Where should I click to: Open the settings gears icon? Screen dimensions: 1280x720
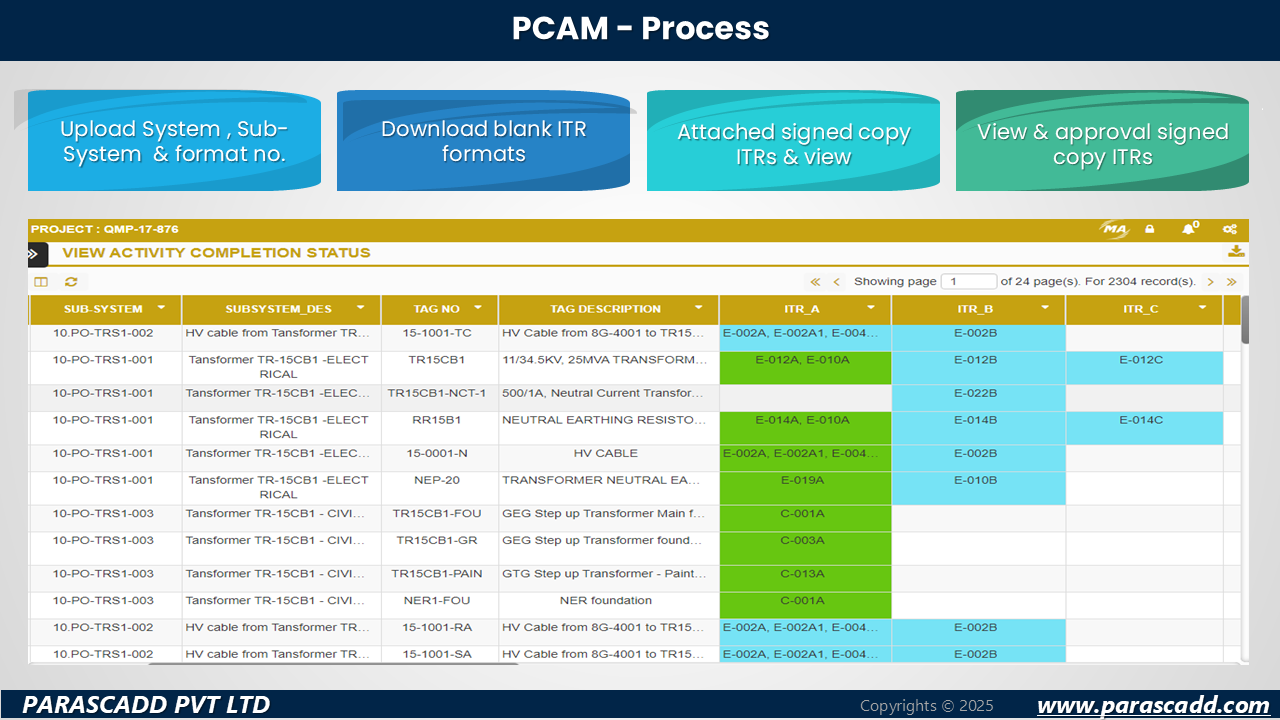point(1230,229)
